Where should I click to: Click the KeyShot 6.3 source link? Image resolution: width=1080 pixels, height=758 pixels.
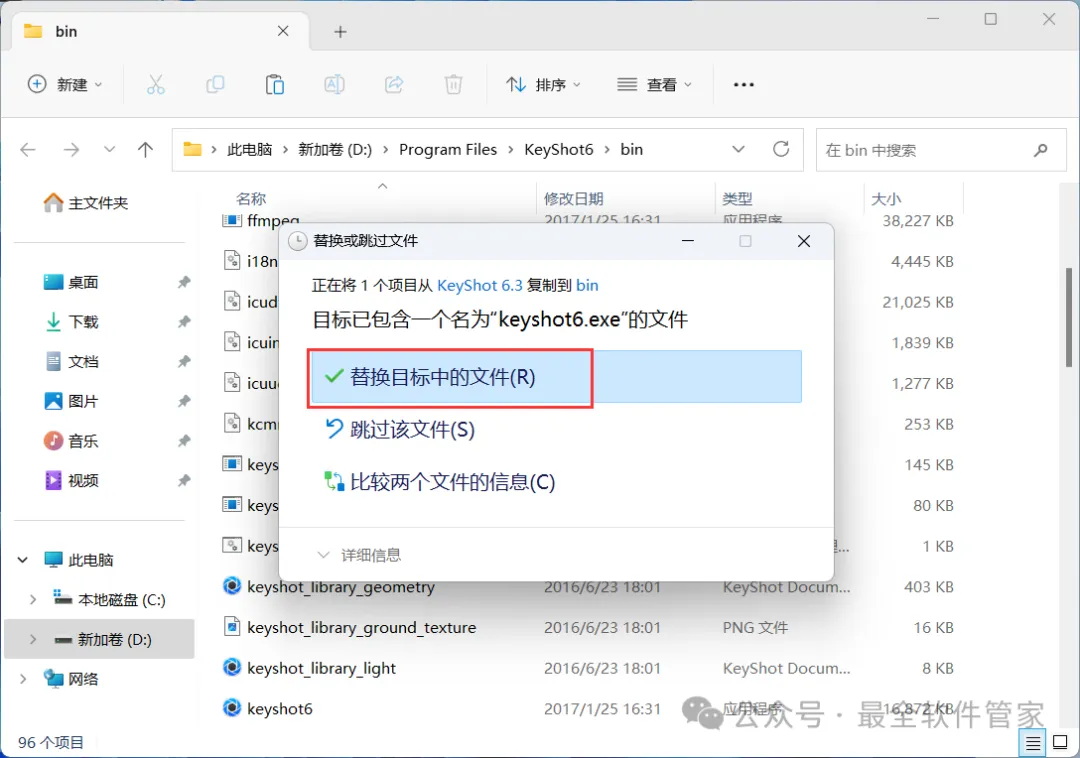(479, 285)
